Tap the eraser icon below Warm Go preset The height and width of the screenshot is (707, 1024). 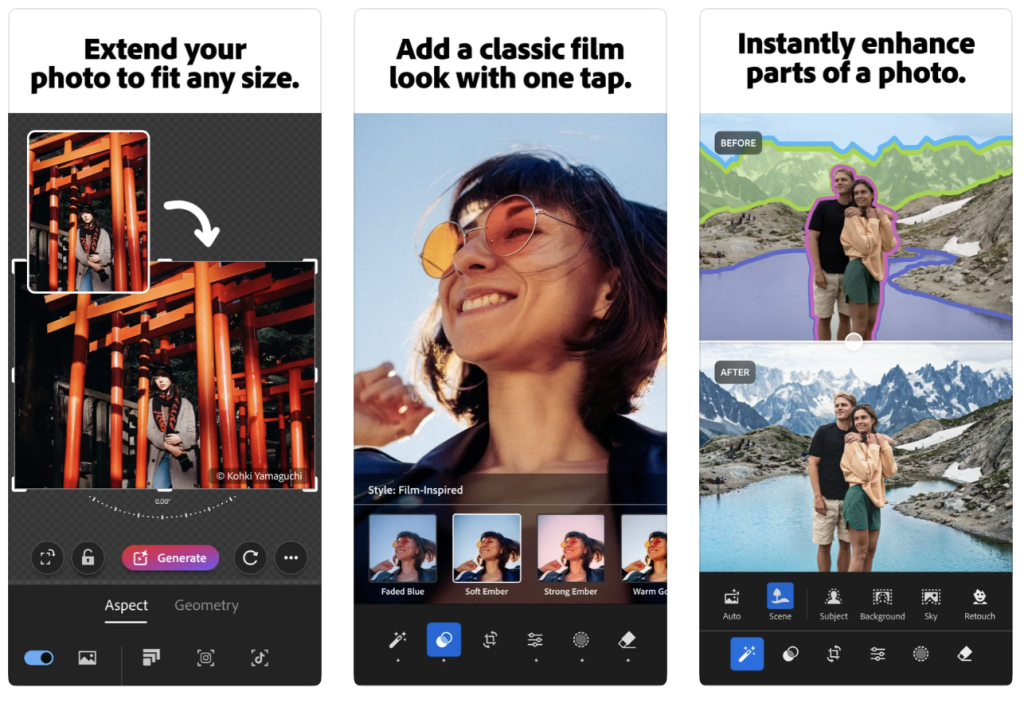pyautogui.click(x=627, y=640)
